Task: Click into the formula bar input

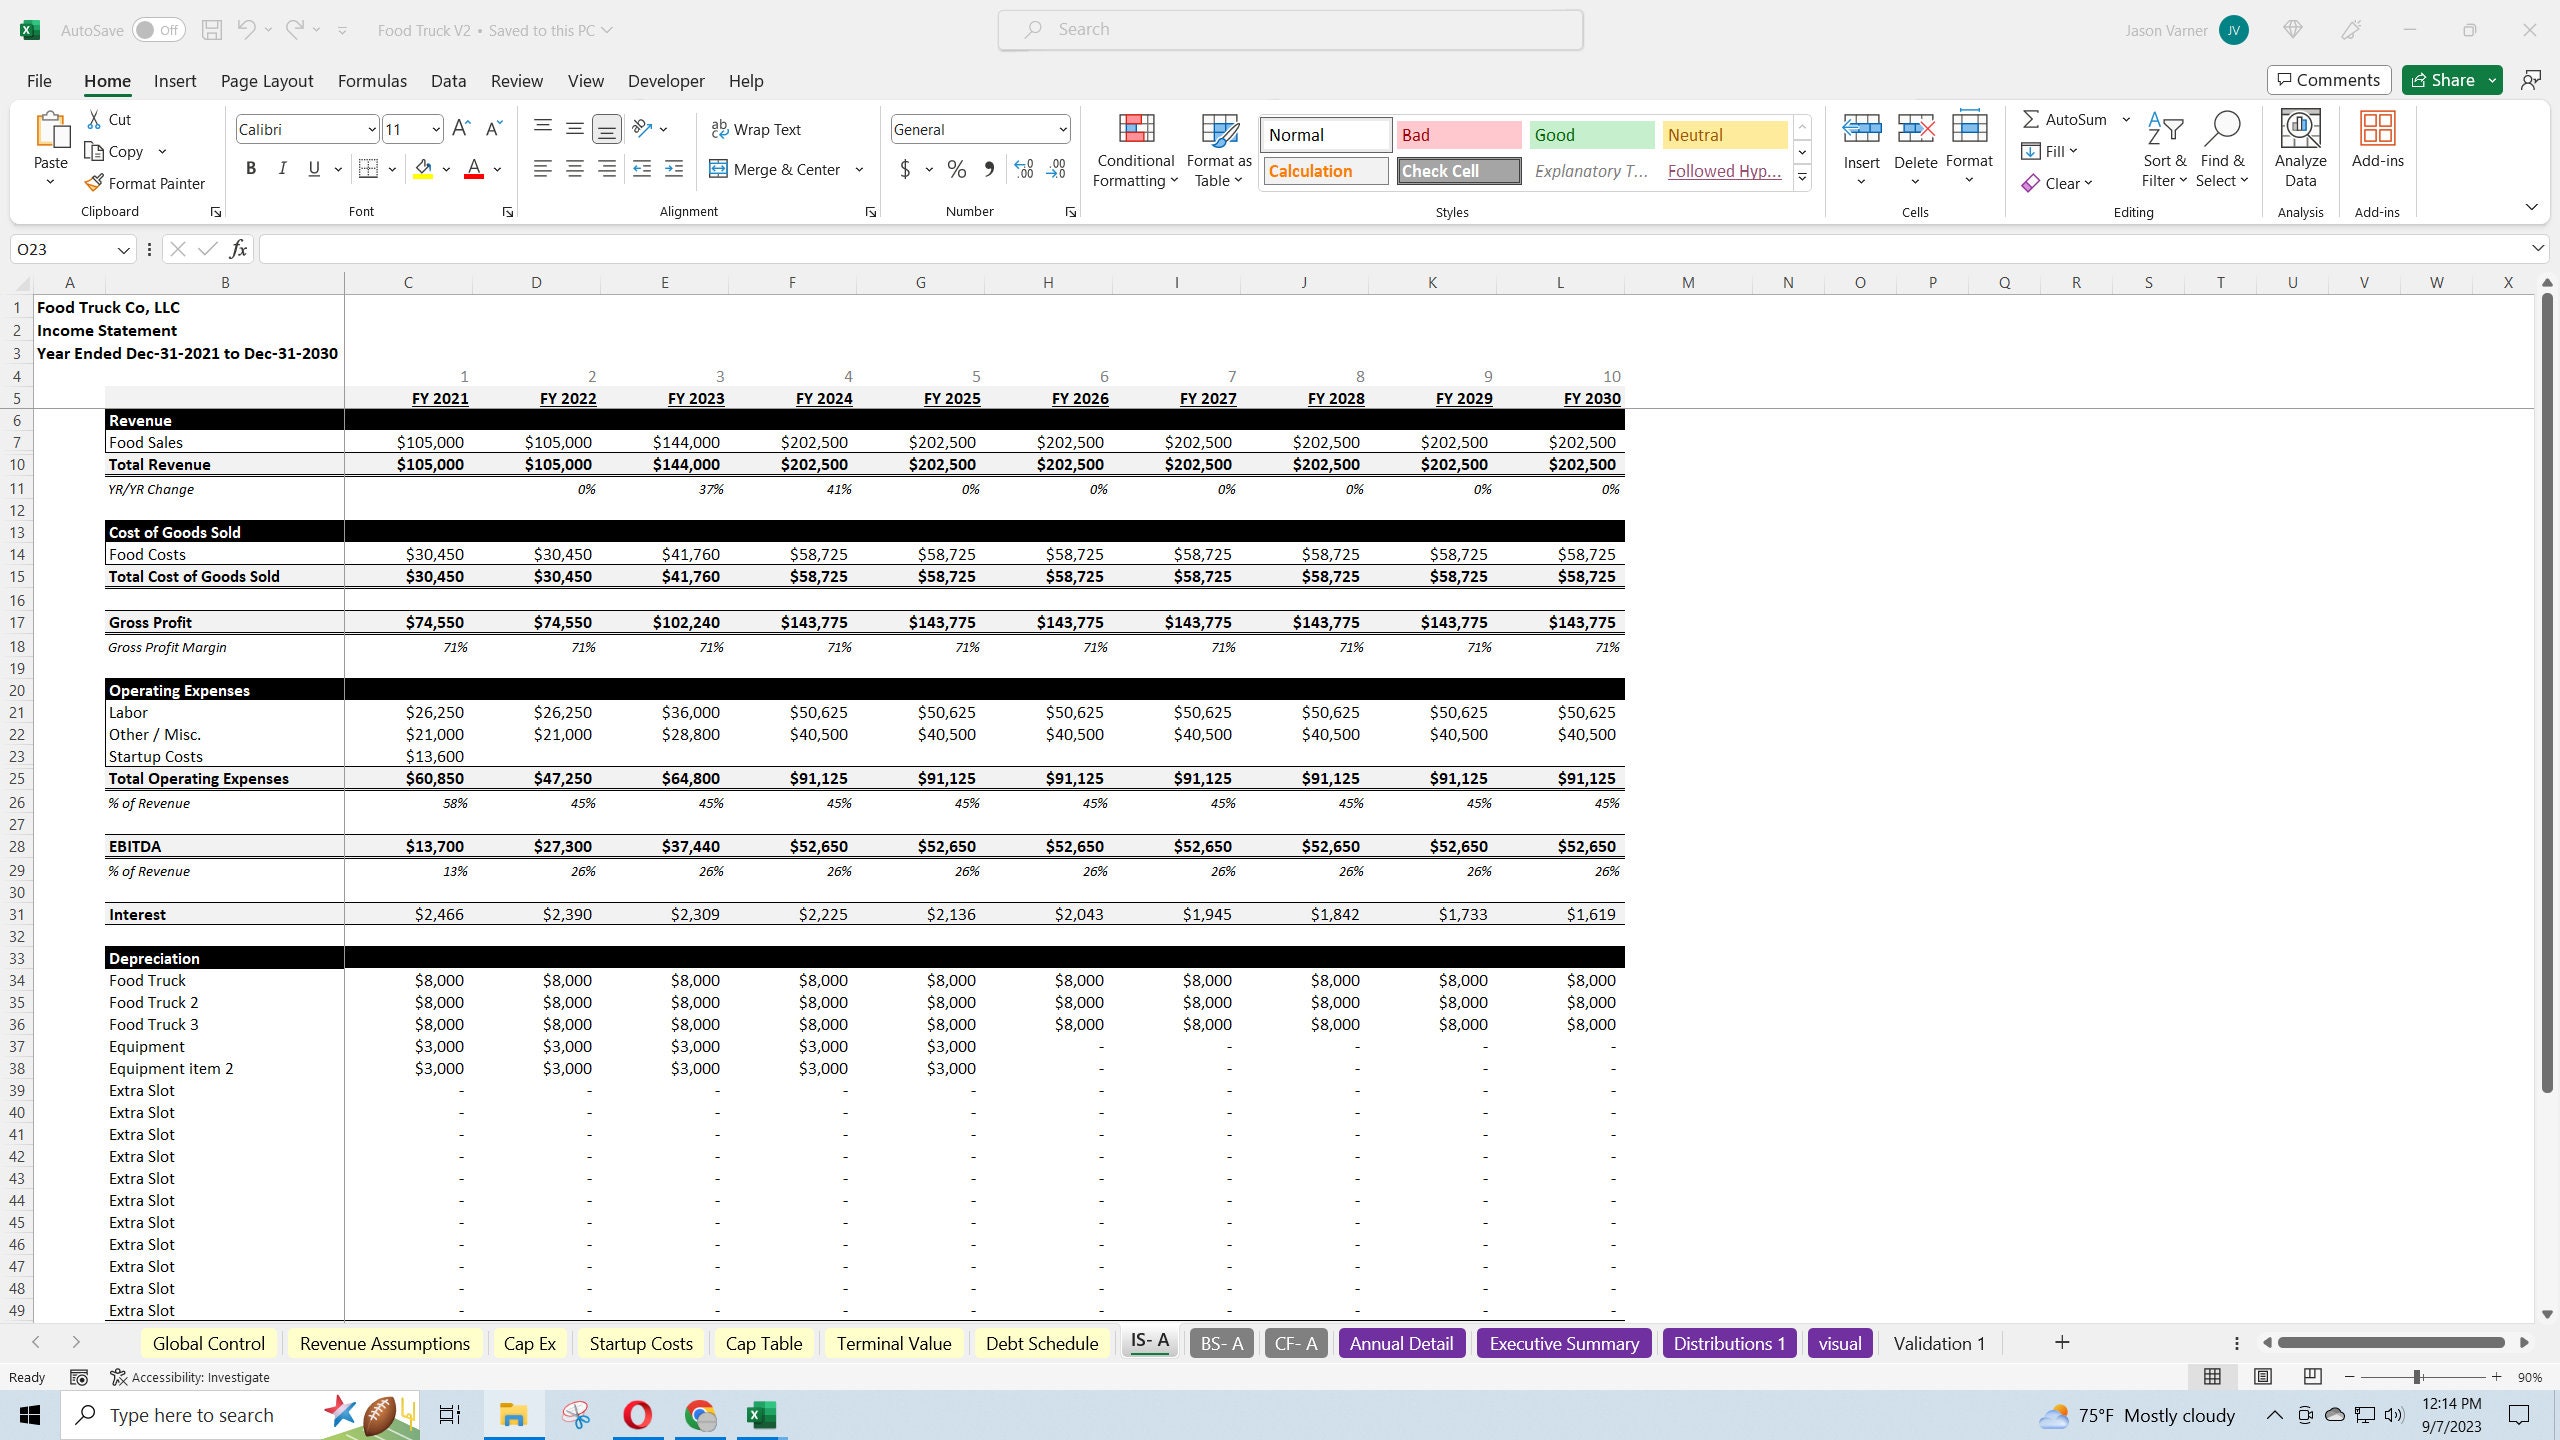Action: pyautogui.click(x=1395, y=249)
